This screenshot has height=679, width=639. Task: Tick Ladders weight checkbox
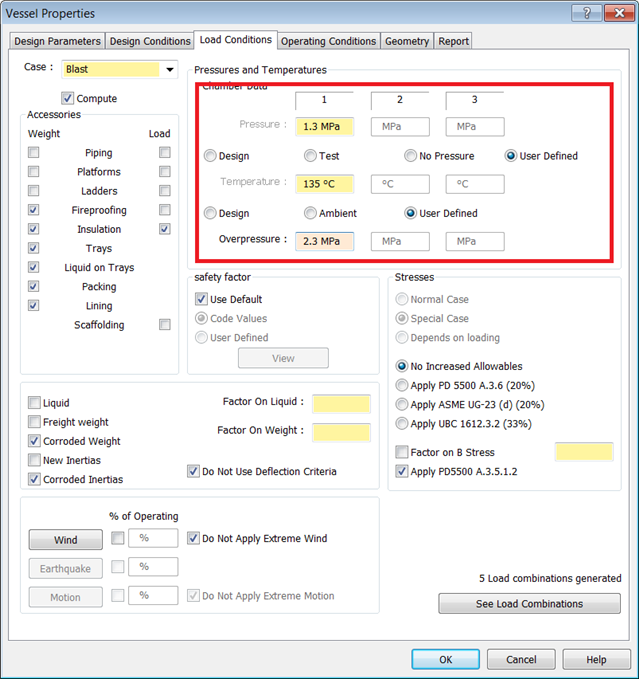click(x=33, y=191)
